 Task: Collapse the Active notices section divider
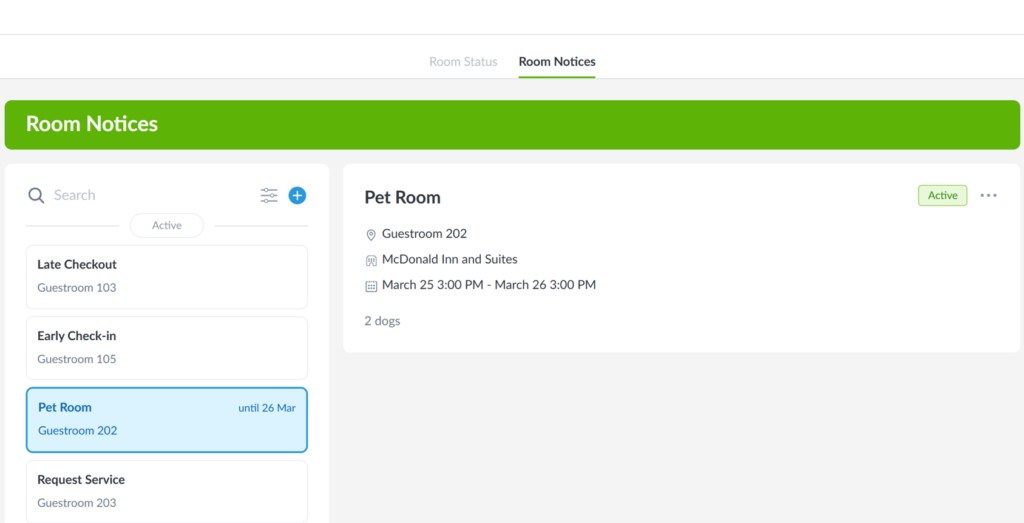tap(167, 226)
